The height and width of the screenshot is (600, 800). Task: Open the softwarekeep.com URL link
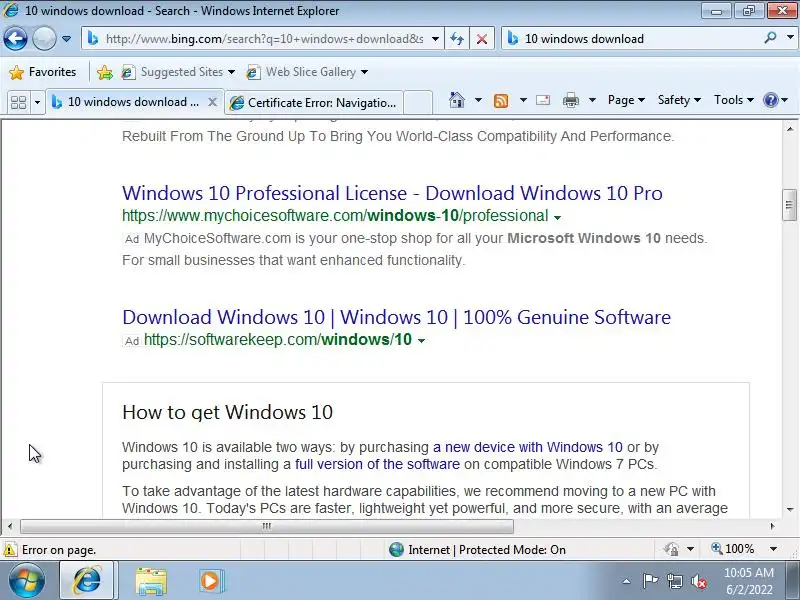tap(278, 340)
